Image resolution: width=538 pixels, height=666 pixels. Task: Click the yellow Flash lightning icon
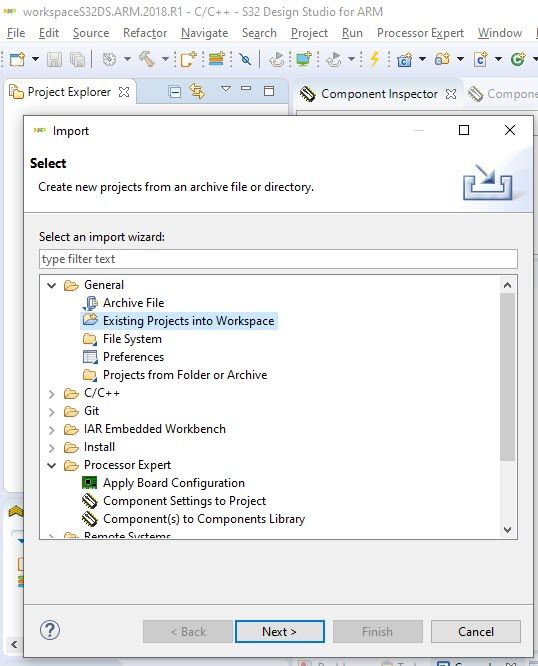click(x=375, y=59)
